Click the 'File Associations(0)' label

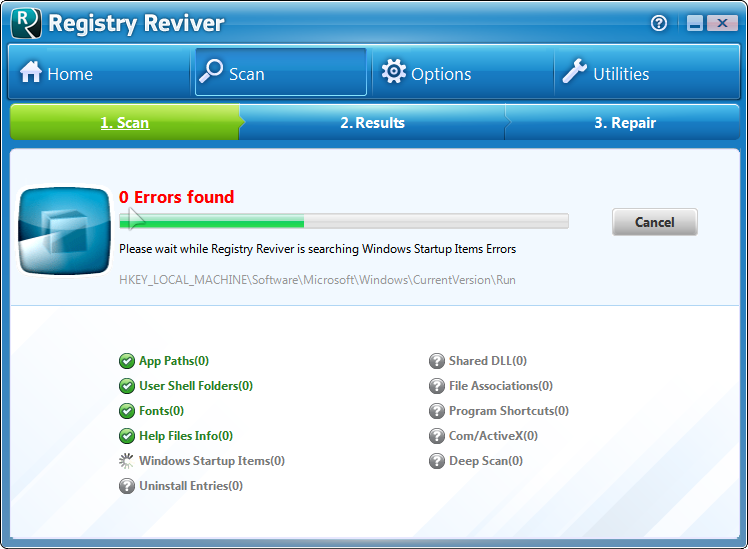click(x=501, y=386)
